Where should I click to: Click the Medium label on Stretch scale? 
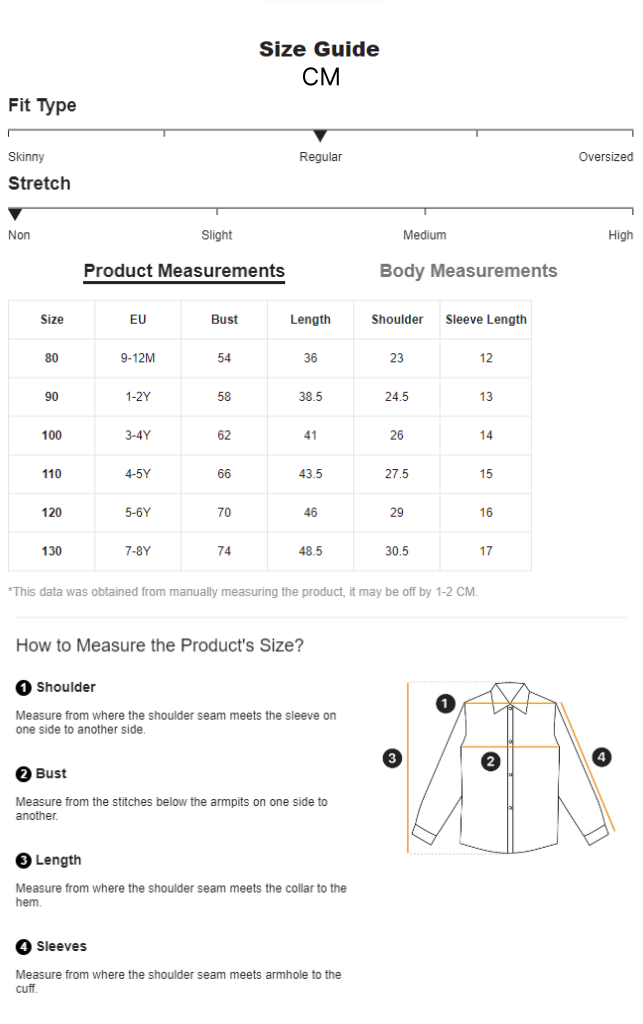point(424,235)
